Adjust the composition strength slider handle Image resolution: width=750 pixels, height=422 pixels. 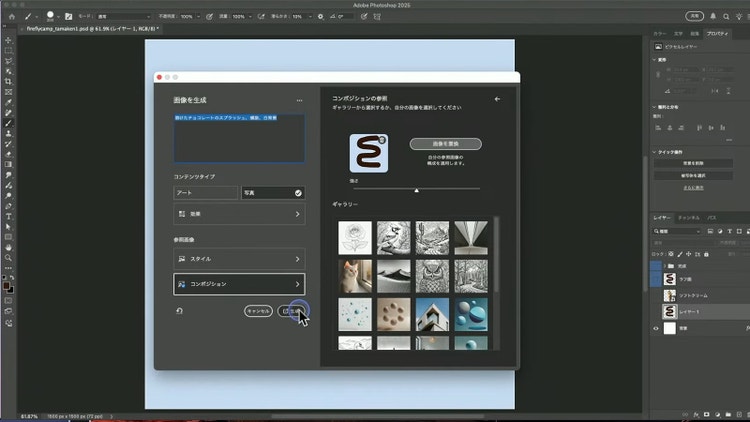(417, 190)
